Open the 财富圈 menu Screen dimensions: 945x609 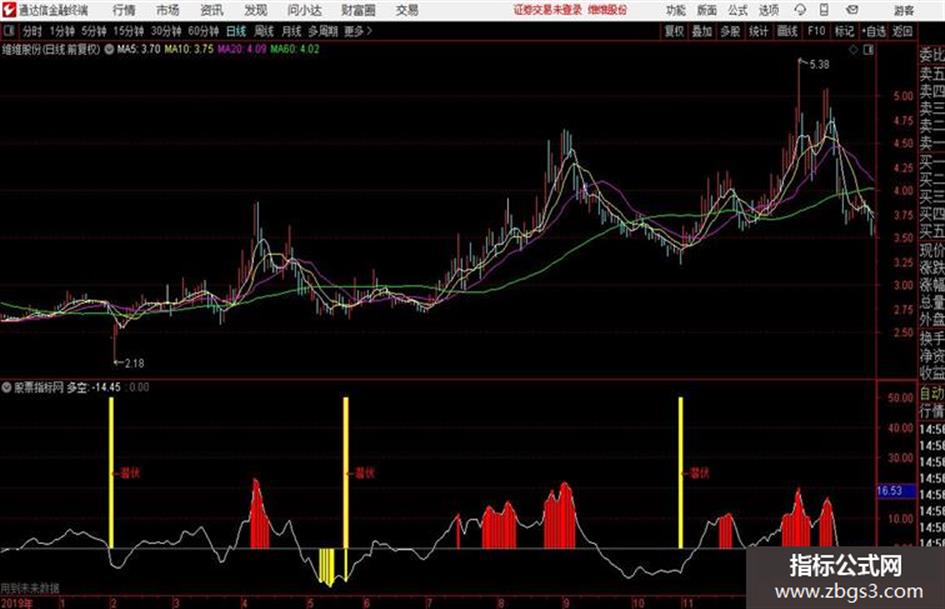pos(358,10)
